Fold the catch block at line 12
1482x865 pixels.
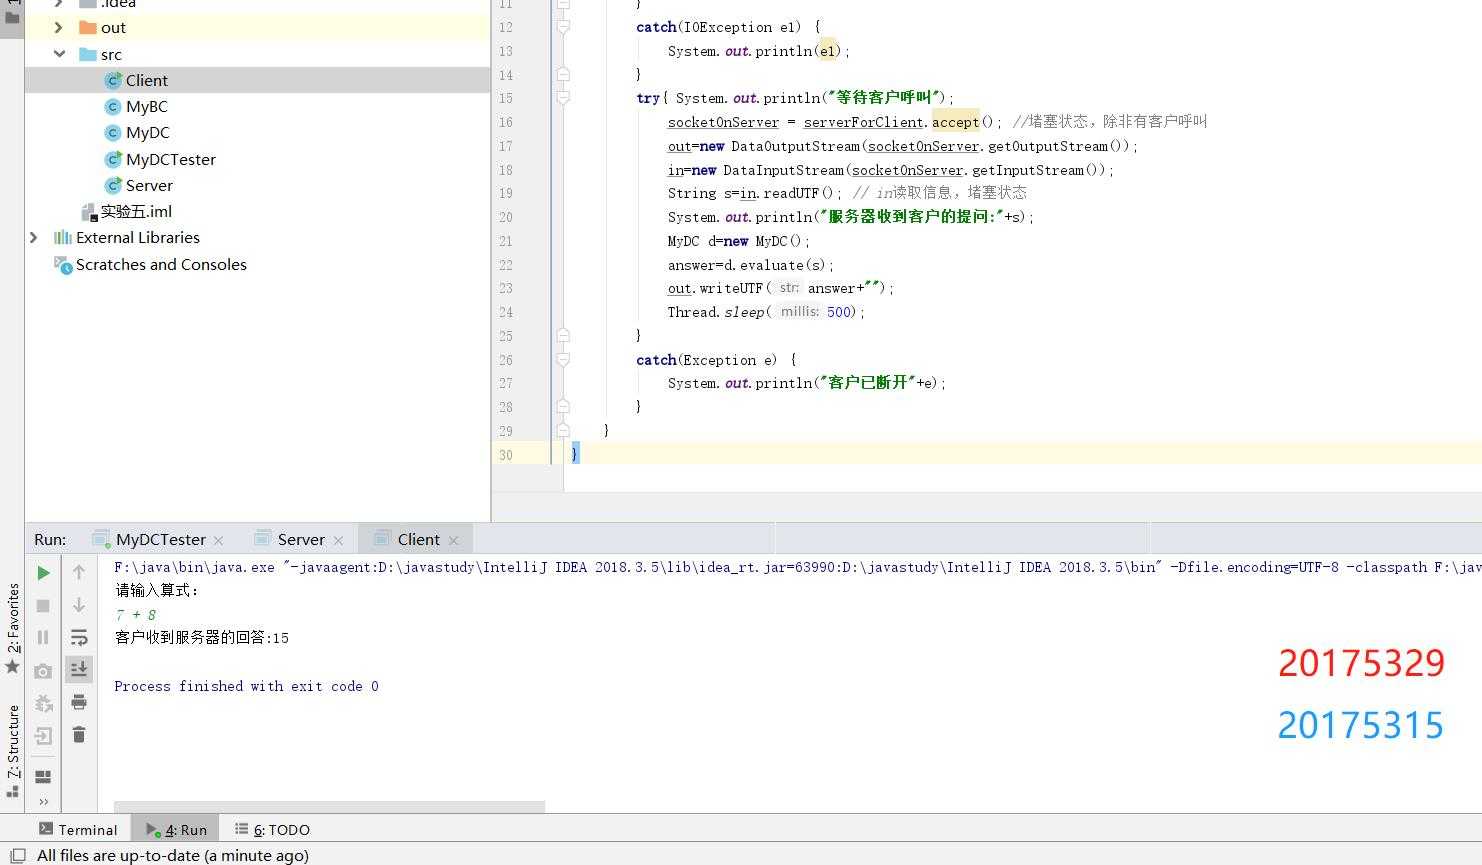pos(563,27)
